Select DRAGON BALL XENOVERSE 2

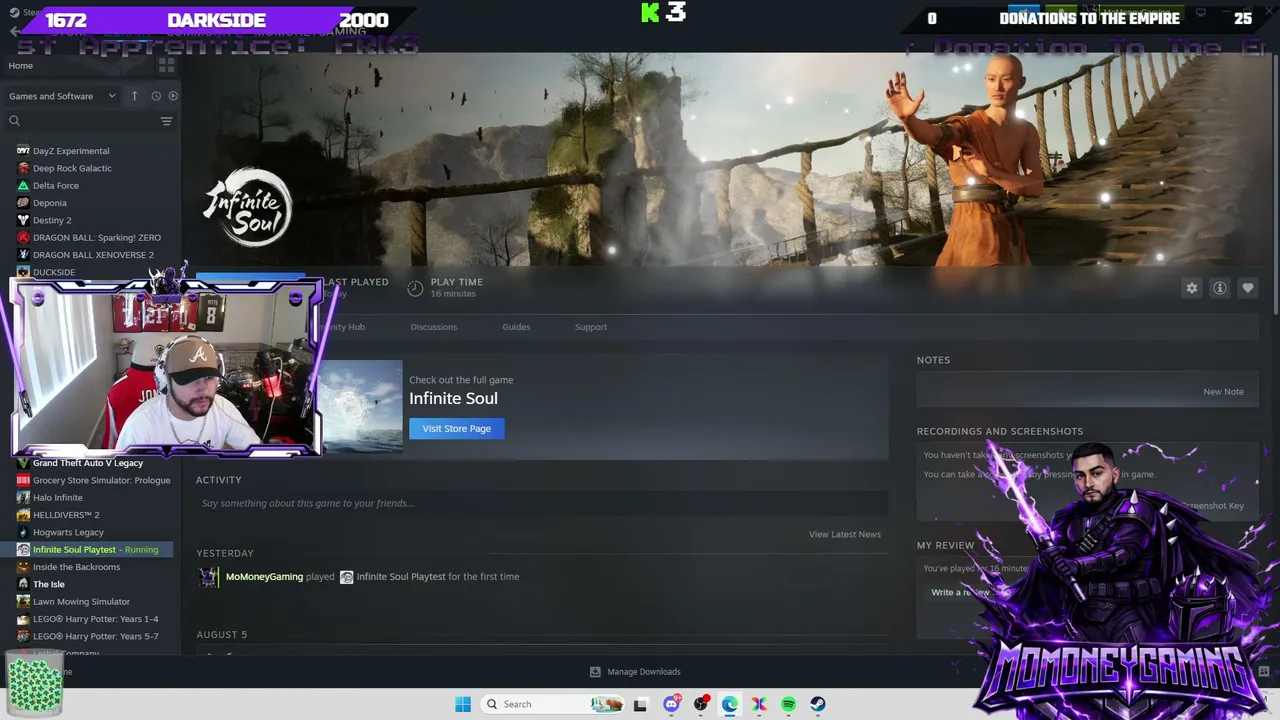(x=93, y=255)
